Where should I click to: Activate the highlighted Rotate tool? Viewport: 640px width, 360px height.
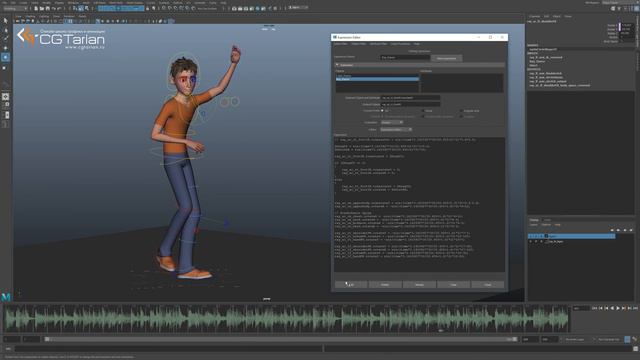(5, 58)
